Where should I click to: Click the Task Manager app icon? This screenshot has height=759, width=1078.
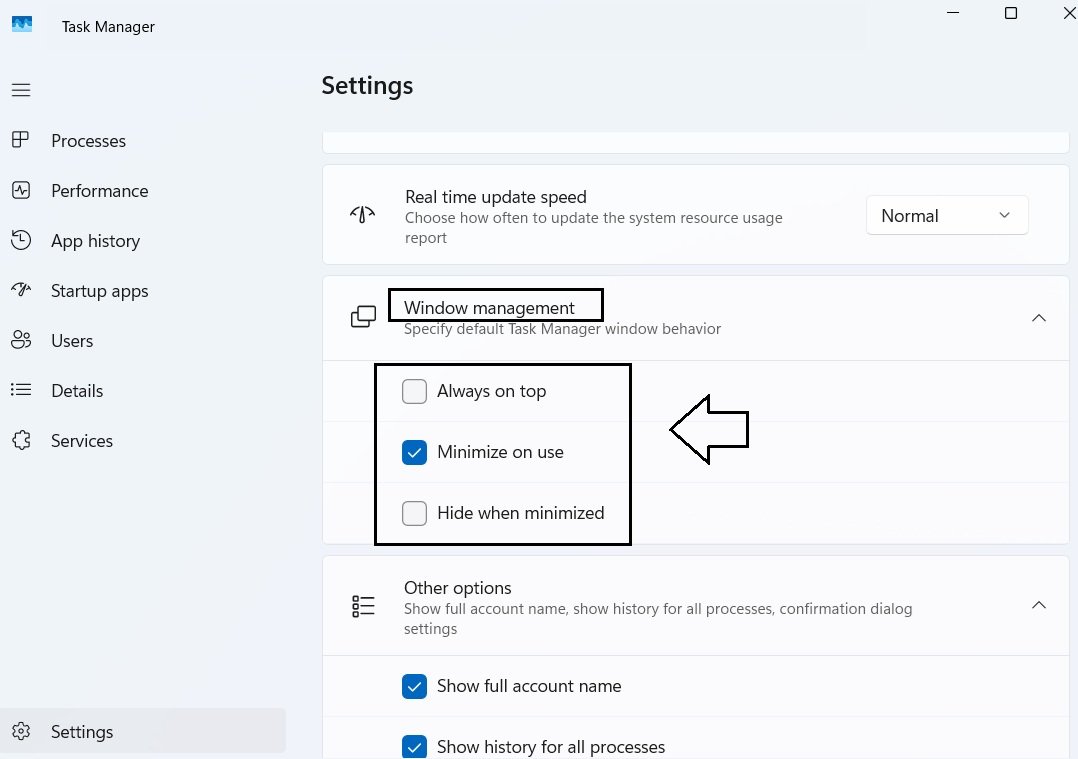click(22, 25)
